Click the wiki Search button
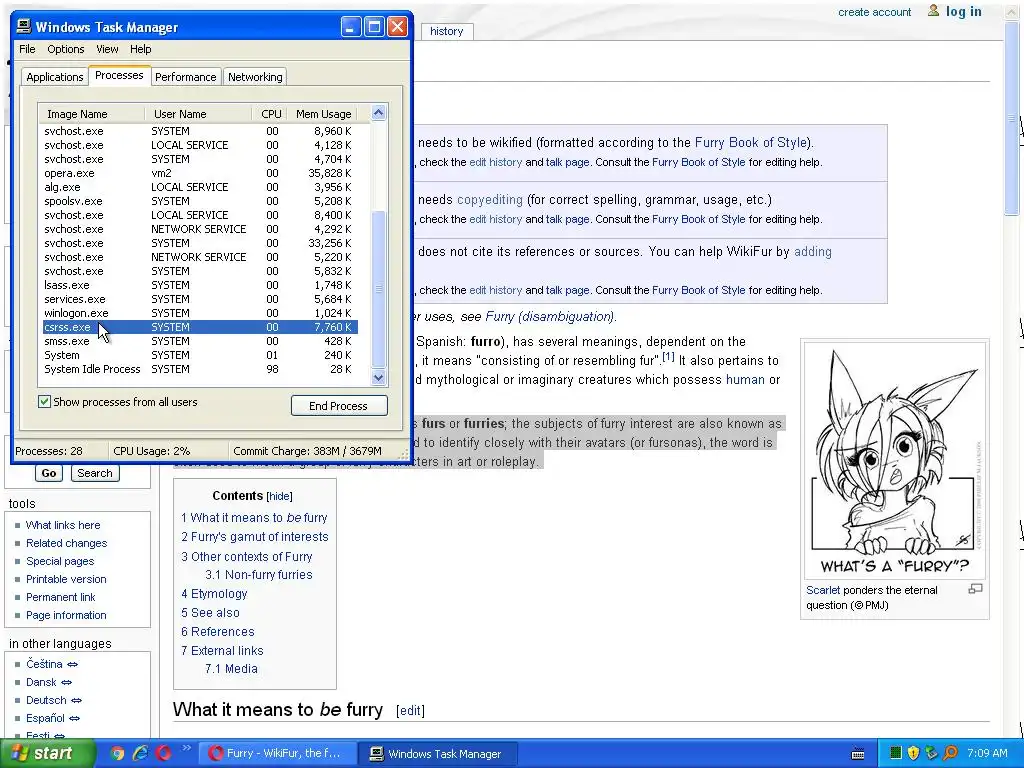Screen dimensions: 1024x768 95,473
